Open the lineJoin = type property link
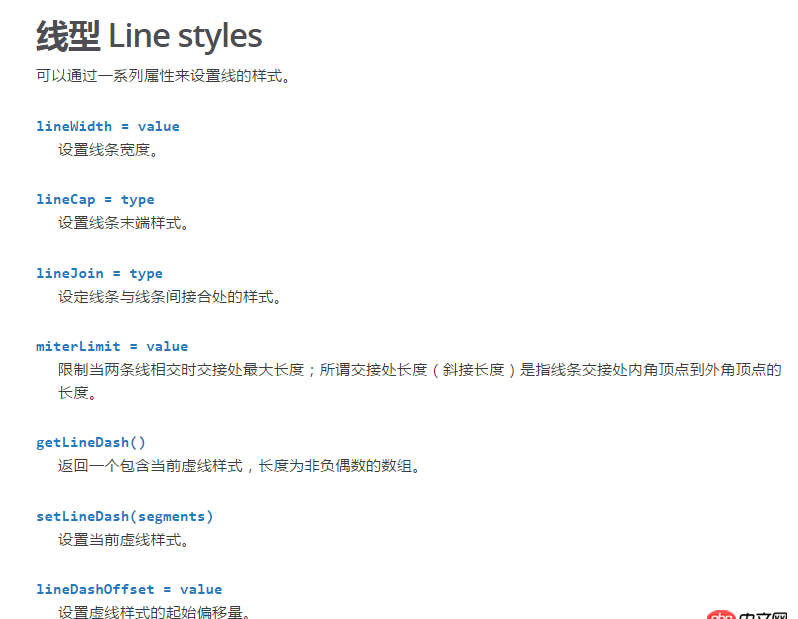 click(x=99, y=273)
